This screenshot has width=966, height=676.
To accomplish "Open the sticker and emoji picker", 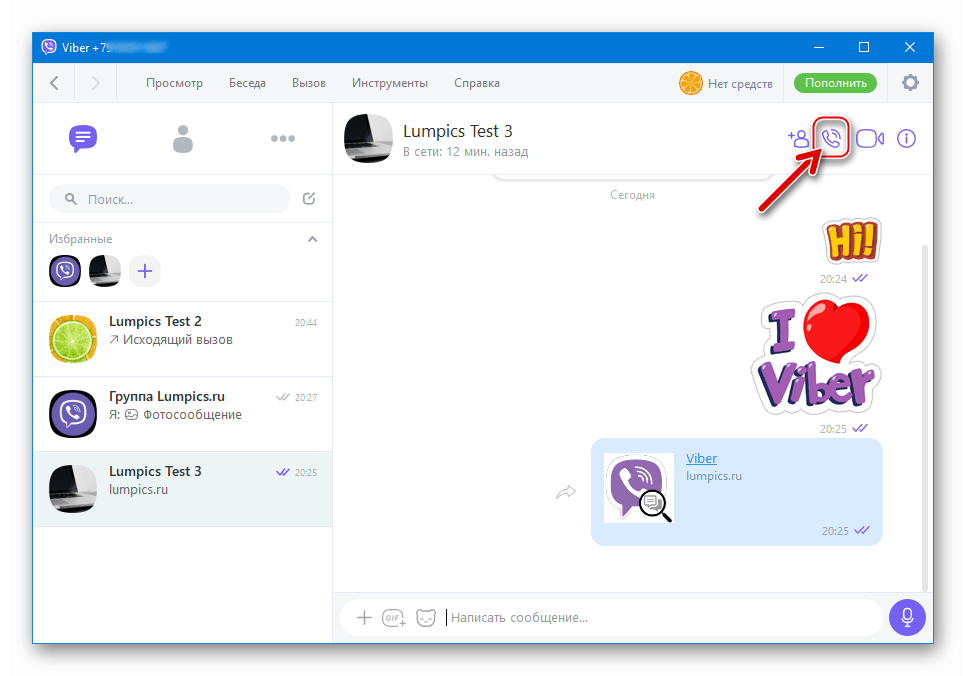I will [x=425, y=617].
